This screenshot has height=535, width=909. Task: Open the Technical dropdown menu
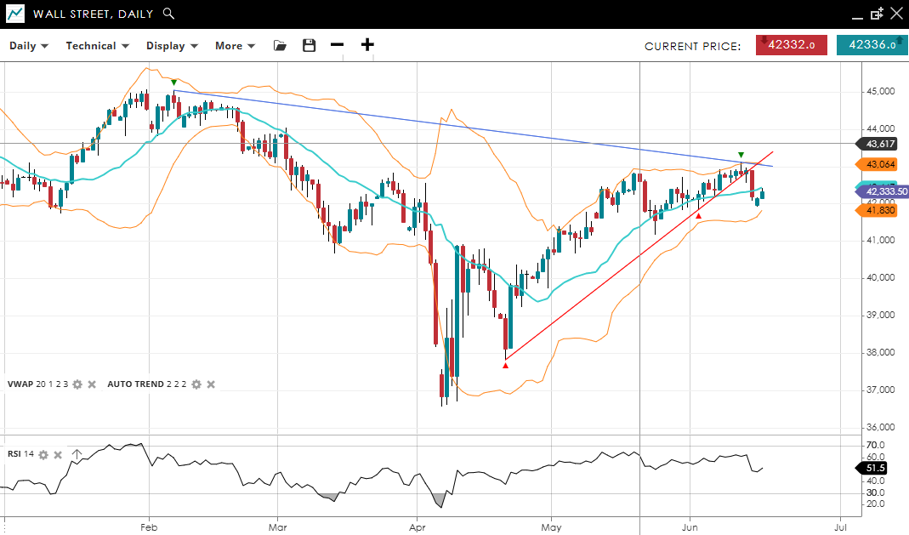click(x=97, y=46)
